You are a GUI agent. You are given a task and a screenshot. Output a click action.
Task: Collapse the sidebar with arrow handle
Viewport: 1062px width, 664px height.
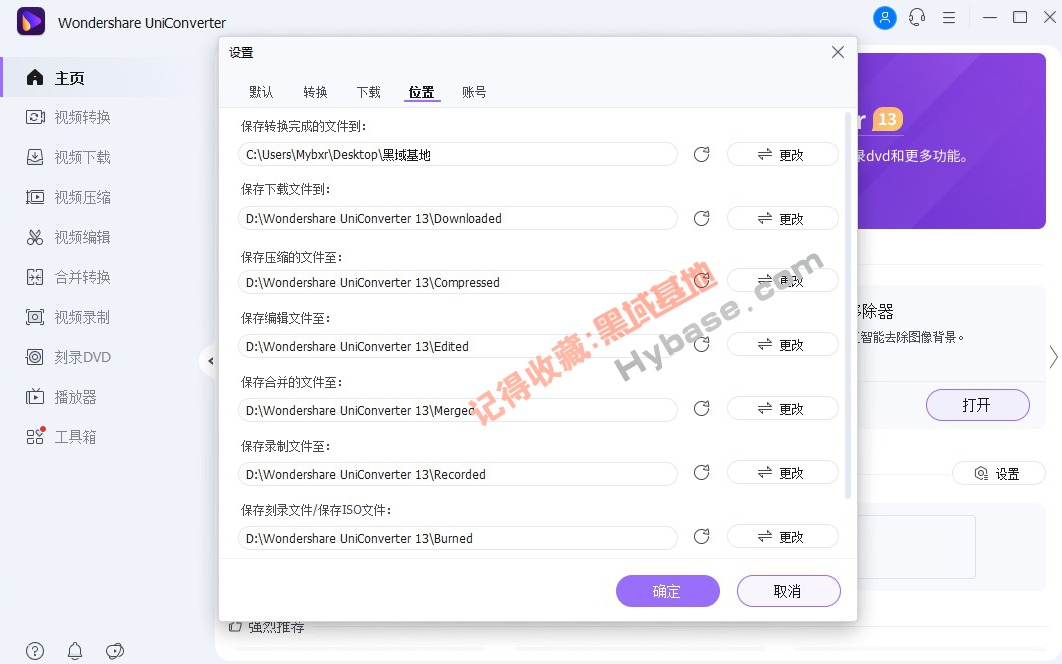tap(210, 361)
